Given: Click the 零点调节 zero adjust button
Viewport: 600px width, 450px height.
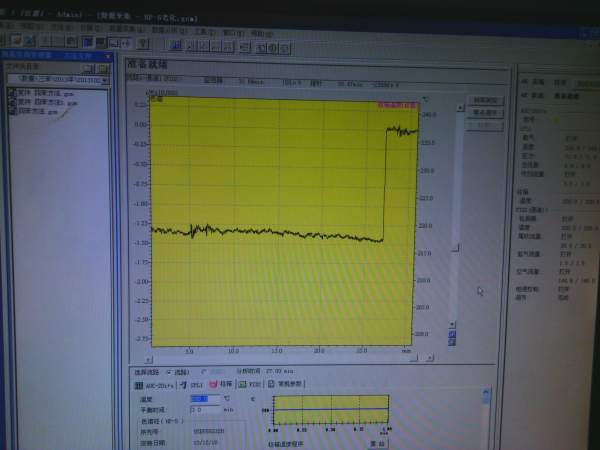Looking at the screenshot, I should click(x=485, y=112).
